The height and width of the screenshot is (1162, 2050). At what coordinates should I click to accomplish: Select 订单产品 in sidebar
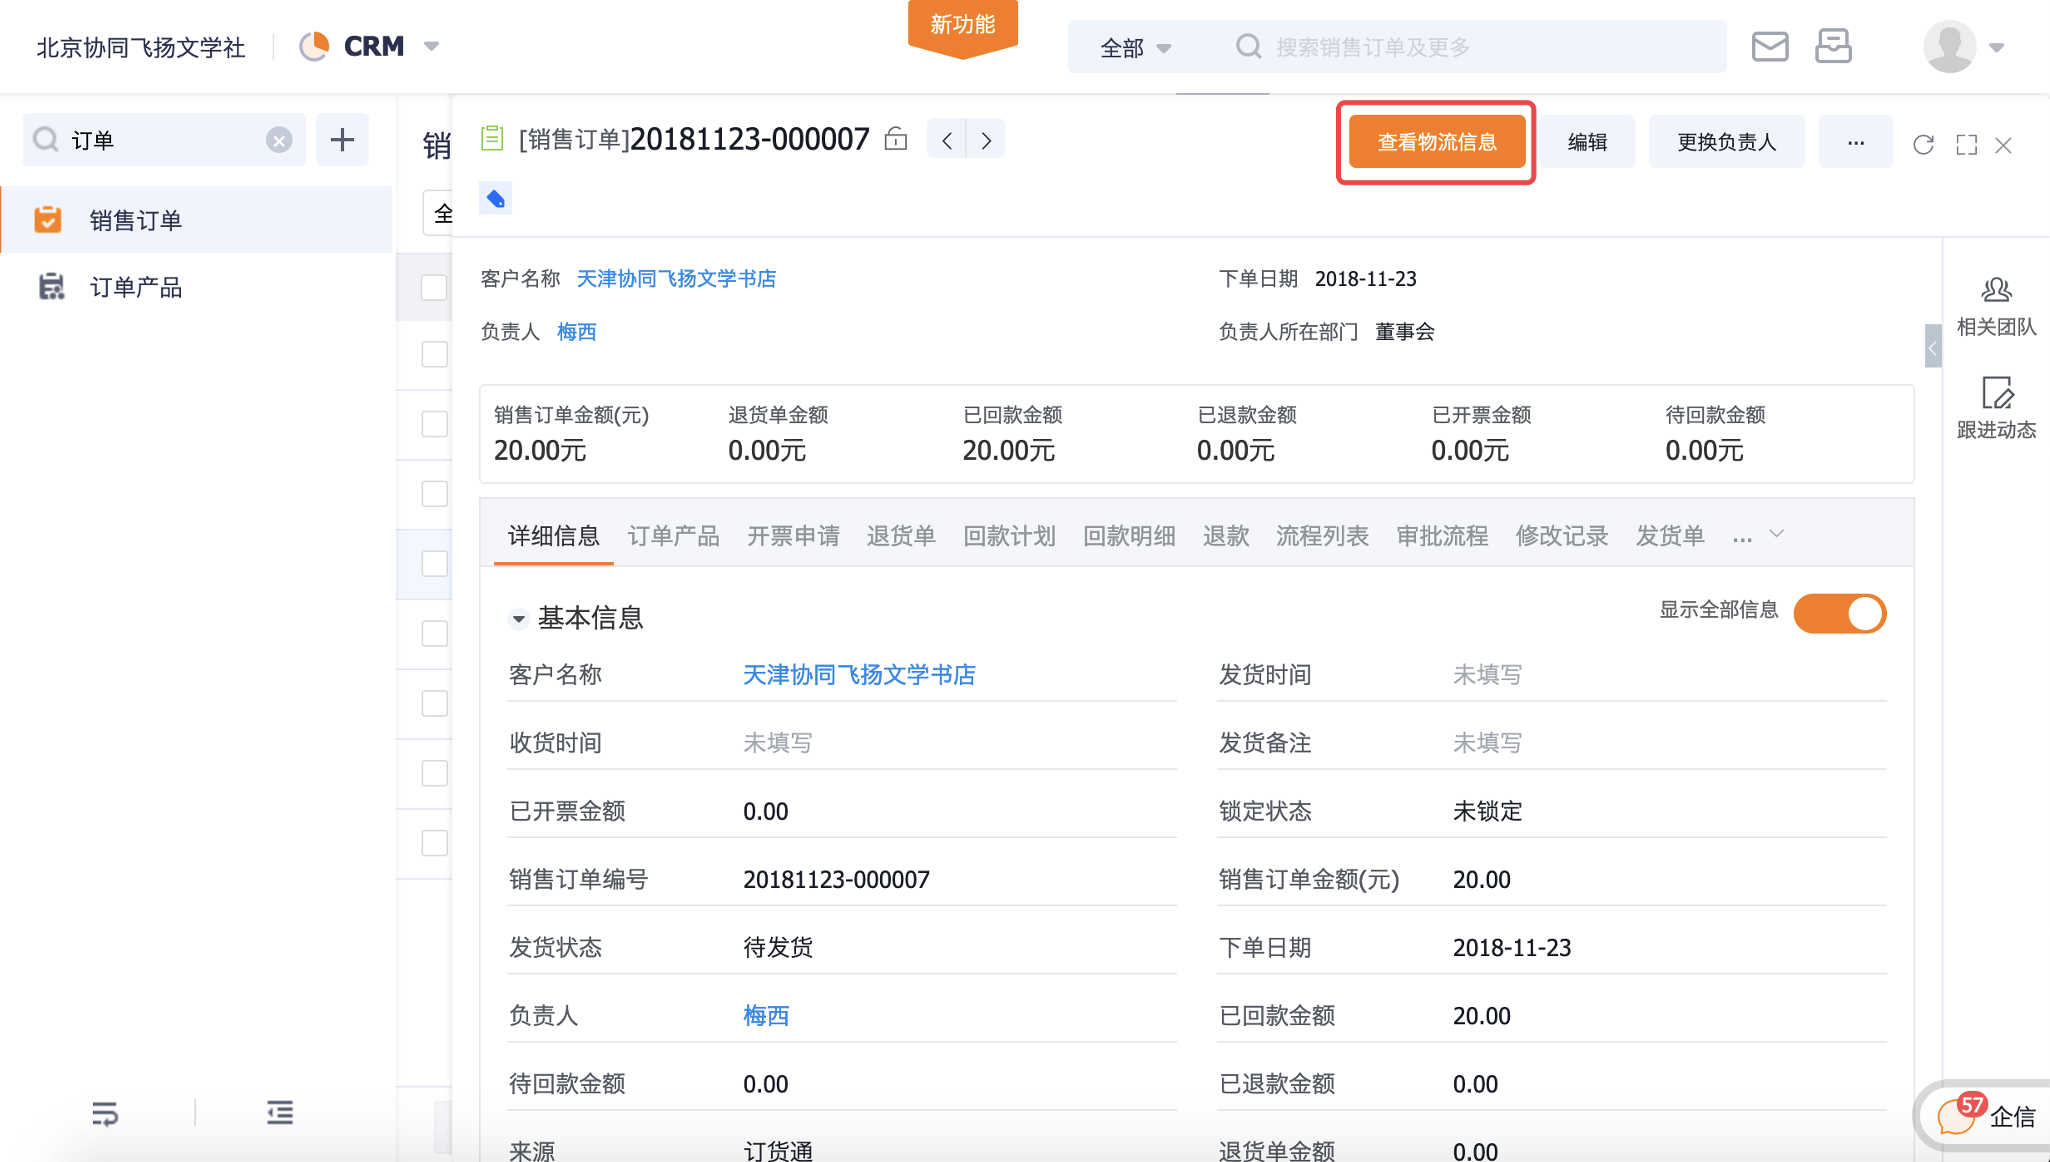click(196, 288)
